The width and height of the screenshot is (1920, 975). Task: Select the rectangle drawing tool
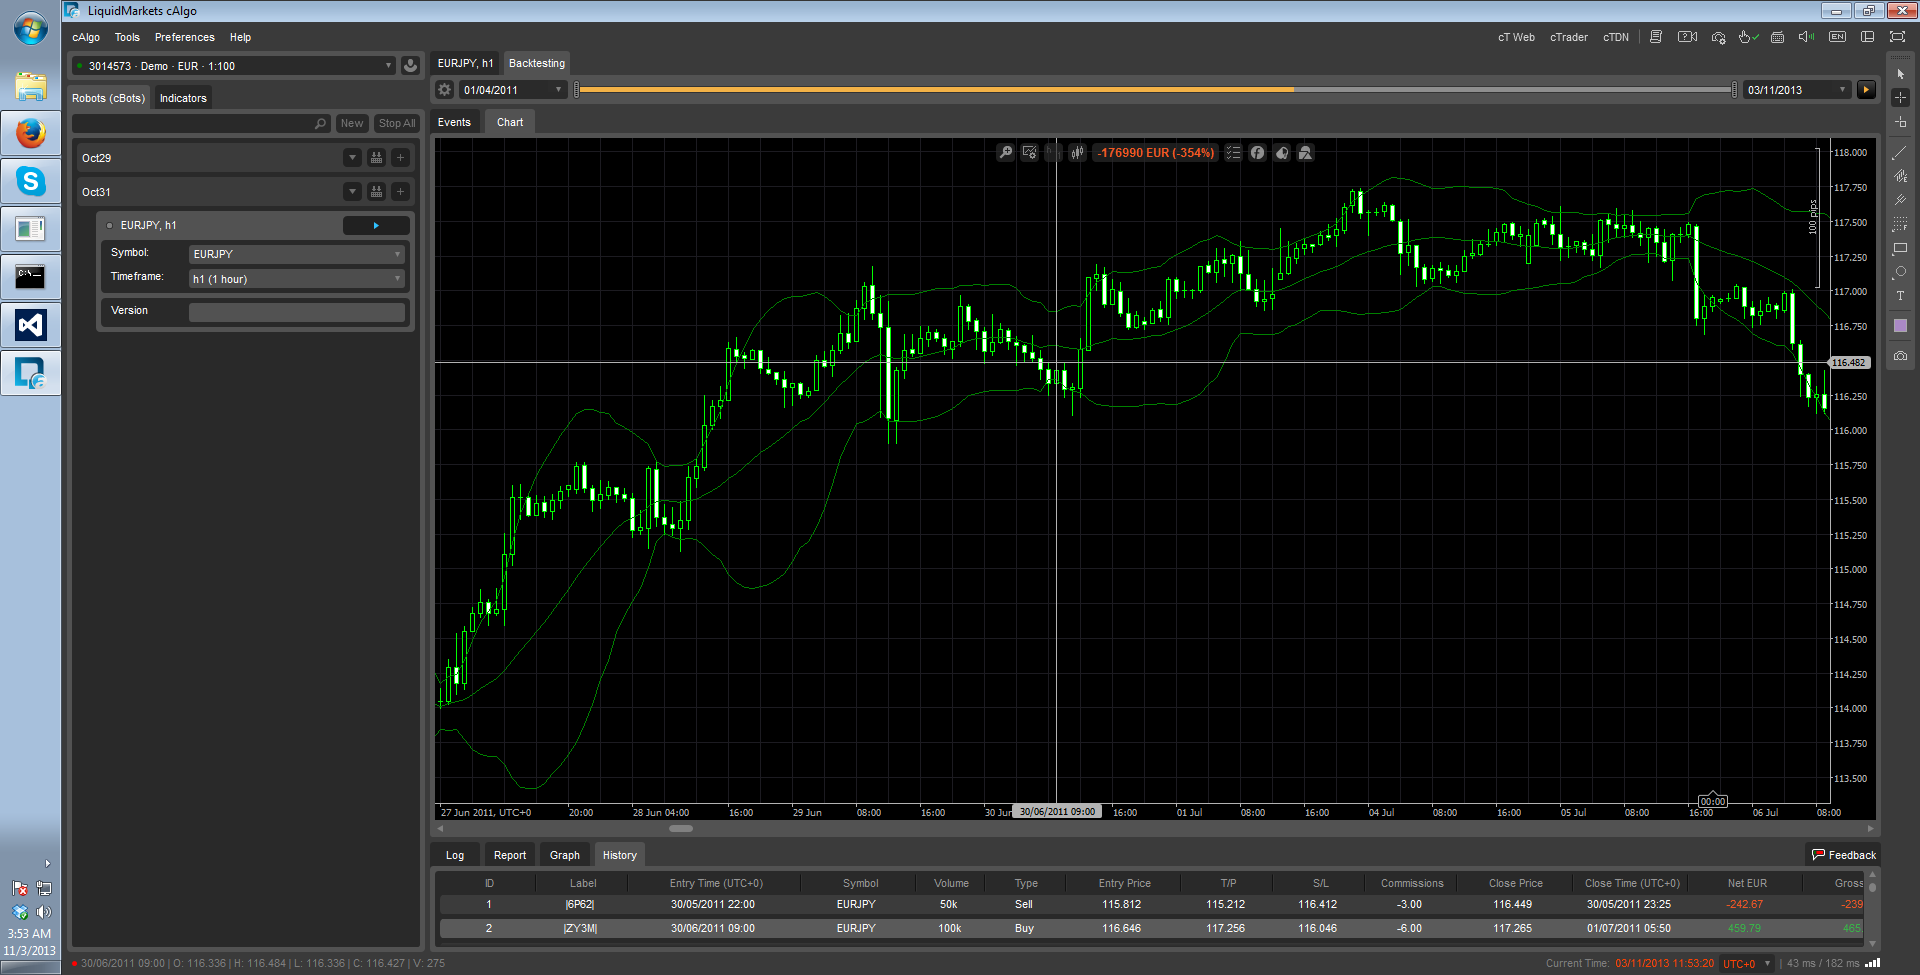(x=1900, y=248)
